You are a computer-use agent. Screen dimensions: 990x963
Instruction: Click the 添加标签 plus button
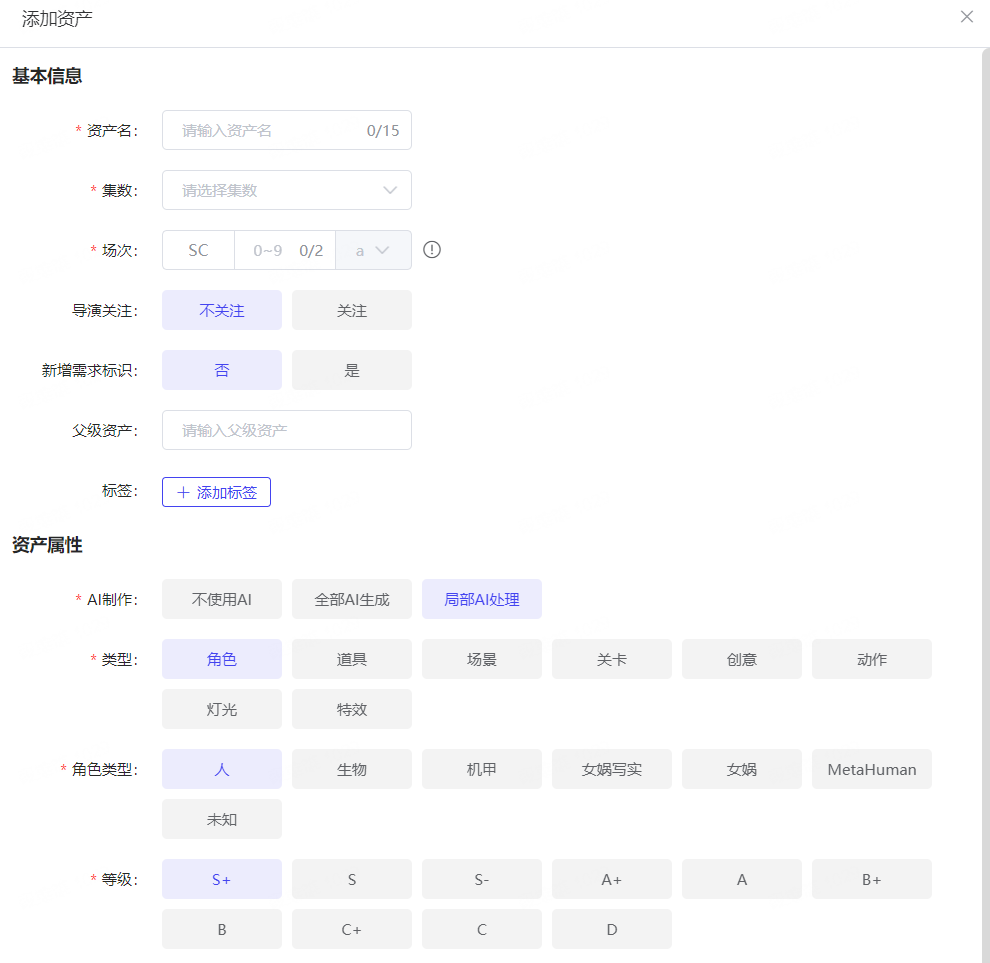(x=216, y=492)
